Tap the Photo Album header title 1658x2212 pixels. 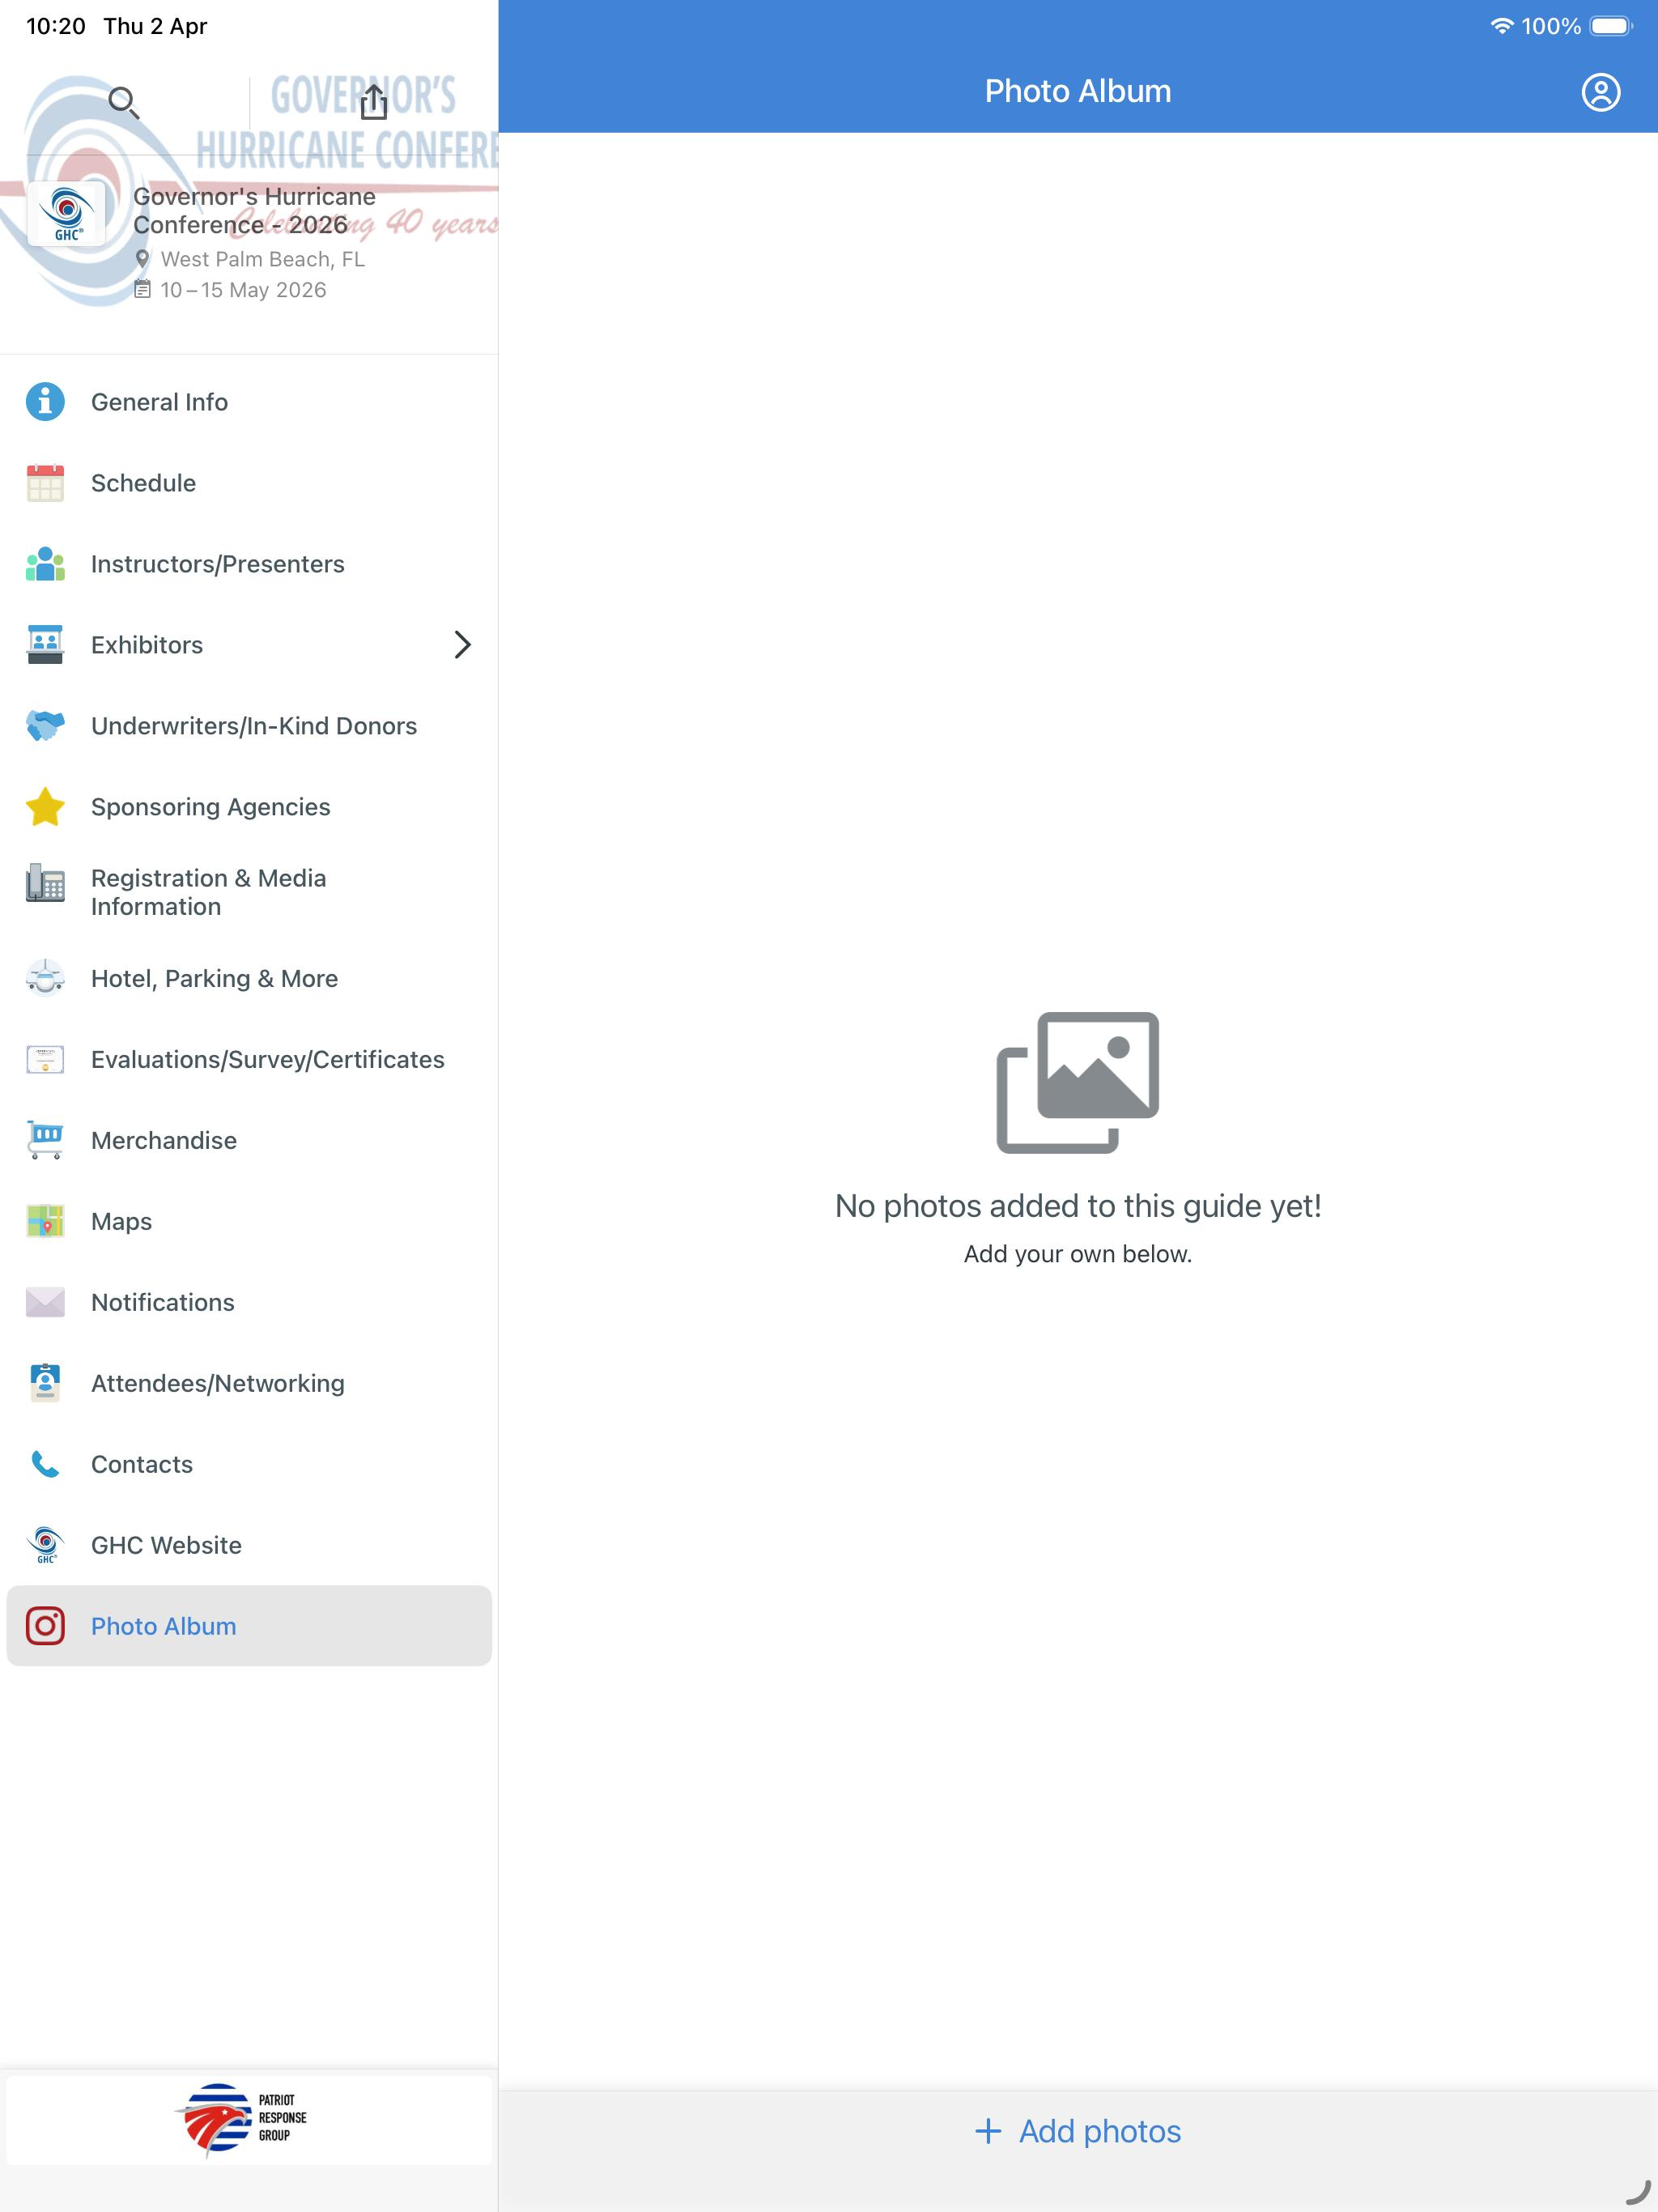[1078, 91]
